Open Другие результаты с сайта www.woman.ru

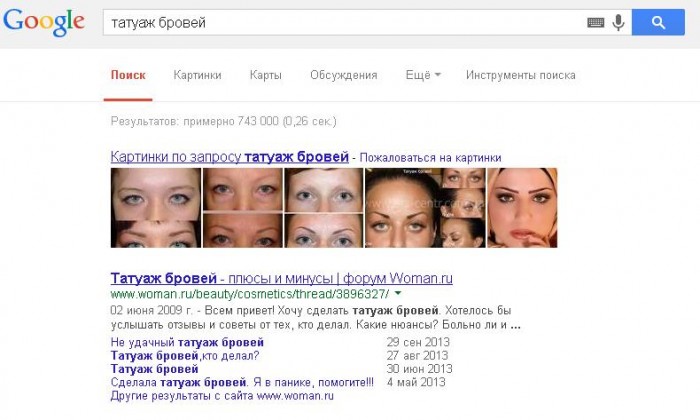pos(222,396)
